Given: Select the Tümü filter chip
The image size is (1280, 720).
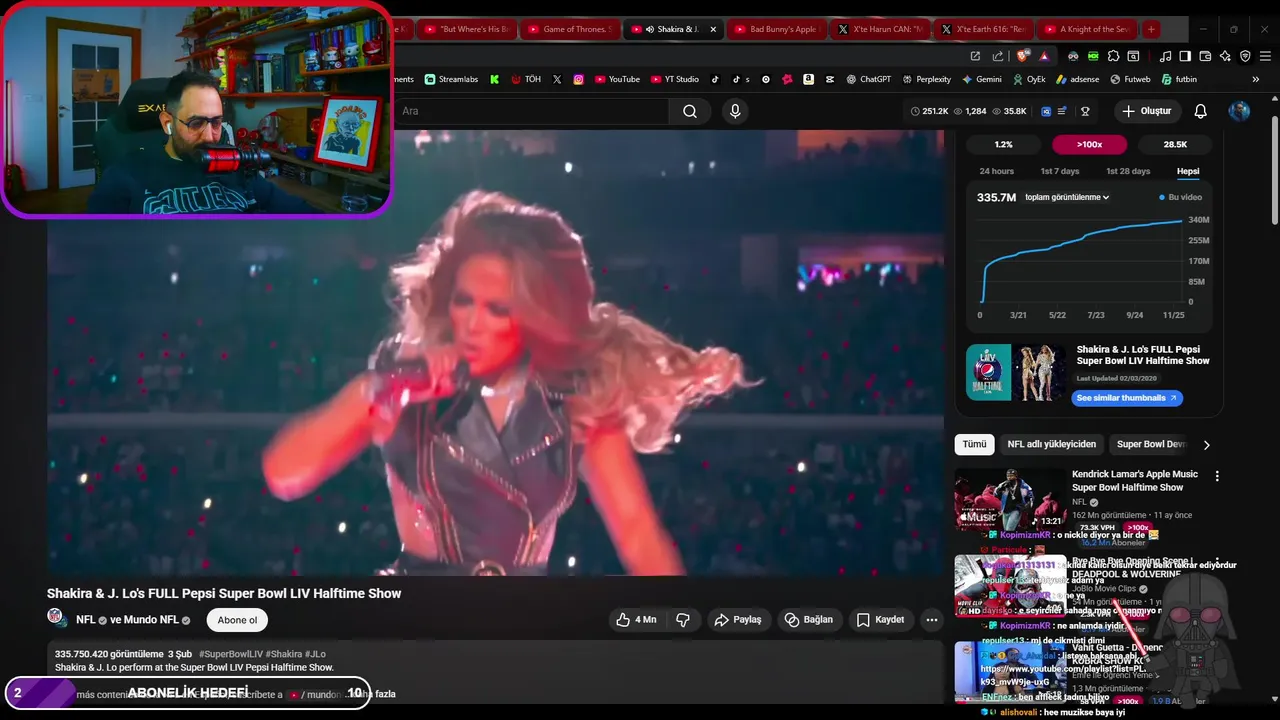Looking at the screenshot, I should pyautogui.click(x=974, y=444).
